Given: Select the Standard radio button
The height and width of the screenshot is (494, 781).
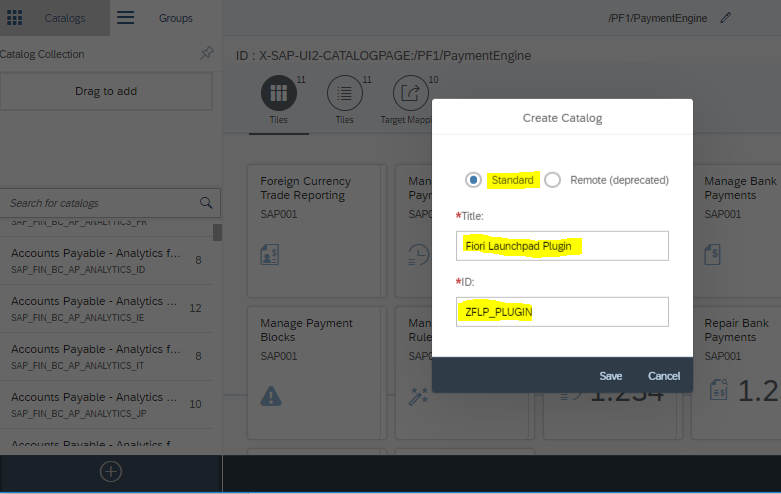Looking at the screenshot, I should point(473,180).
